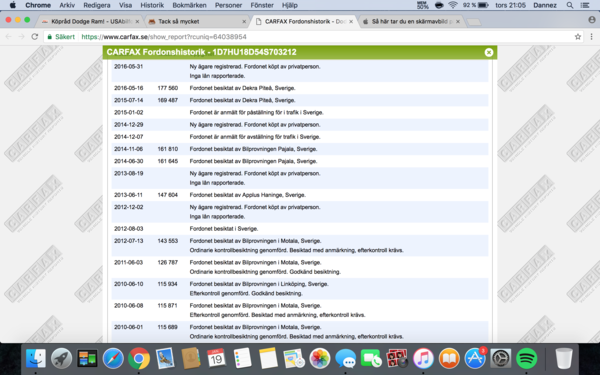Viewport: 600px width, 375px height.
Task: Close the CARFAX Fordonshistorik report panel
Action: point(489,52)
